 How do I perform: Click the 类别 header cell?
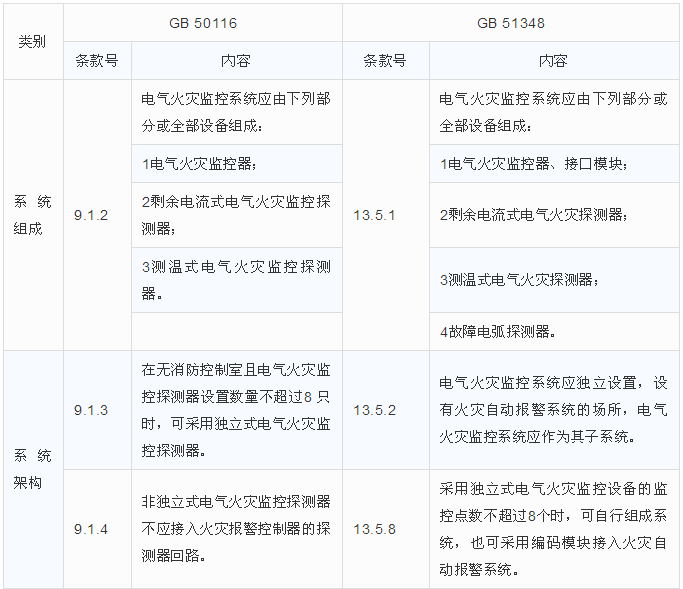pos(32,42)
